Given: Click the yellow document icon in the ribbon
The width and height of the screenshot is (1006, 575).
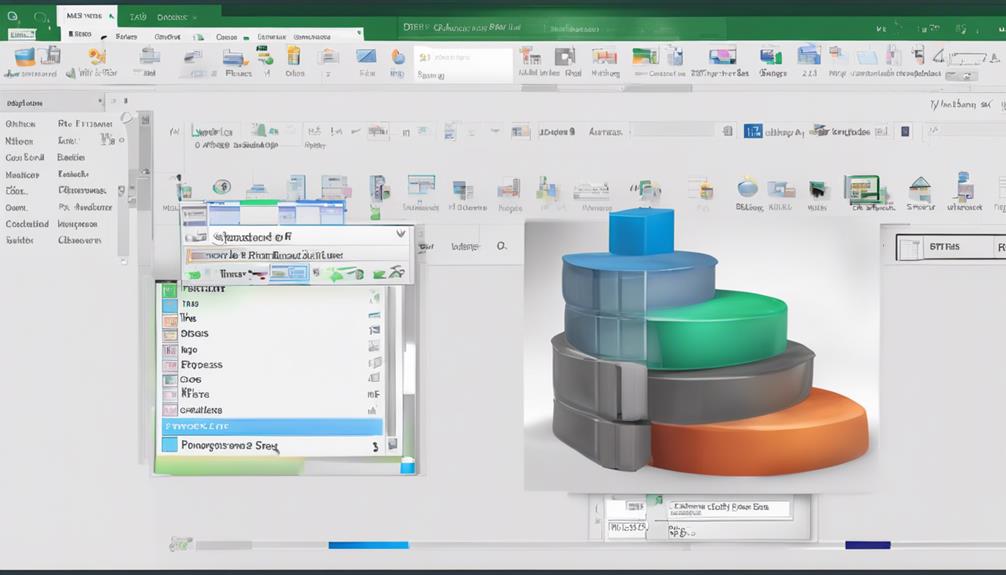Looking at the screenshot, I should click(x=294, y=56).
